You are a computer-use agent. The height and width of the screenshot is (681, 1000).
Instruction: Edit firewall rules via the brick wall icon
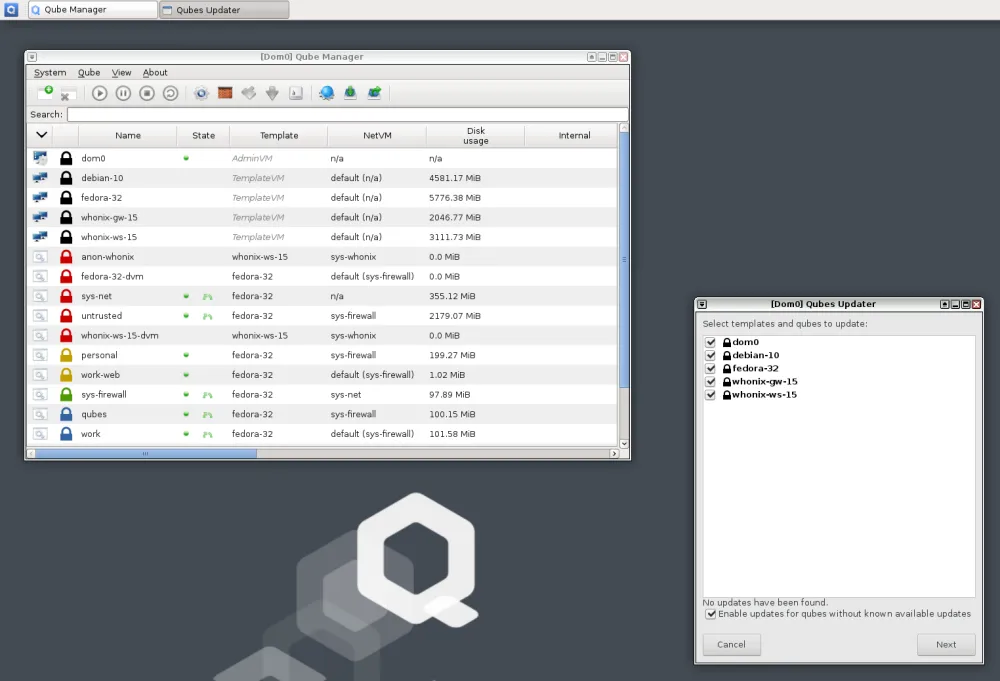pyautogui.click(x=227, y=93)
